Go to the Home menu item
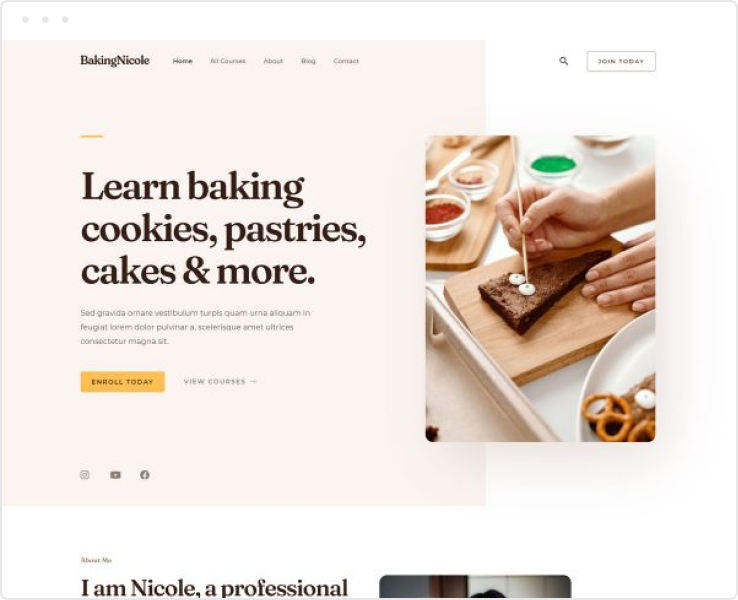Image resolution: width=738 pixels, height=600 pixels. (183, 61)
